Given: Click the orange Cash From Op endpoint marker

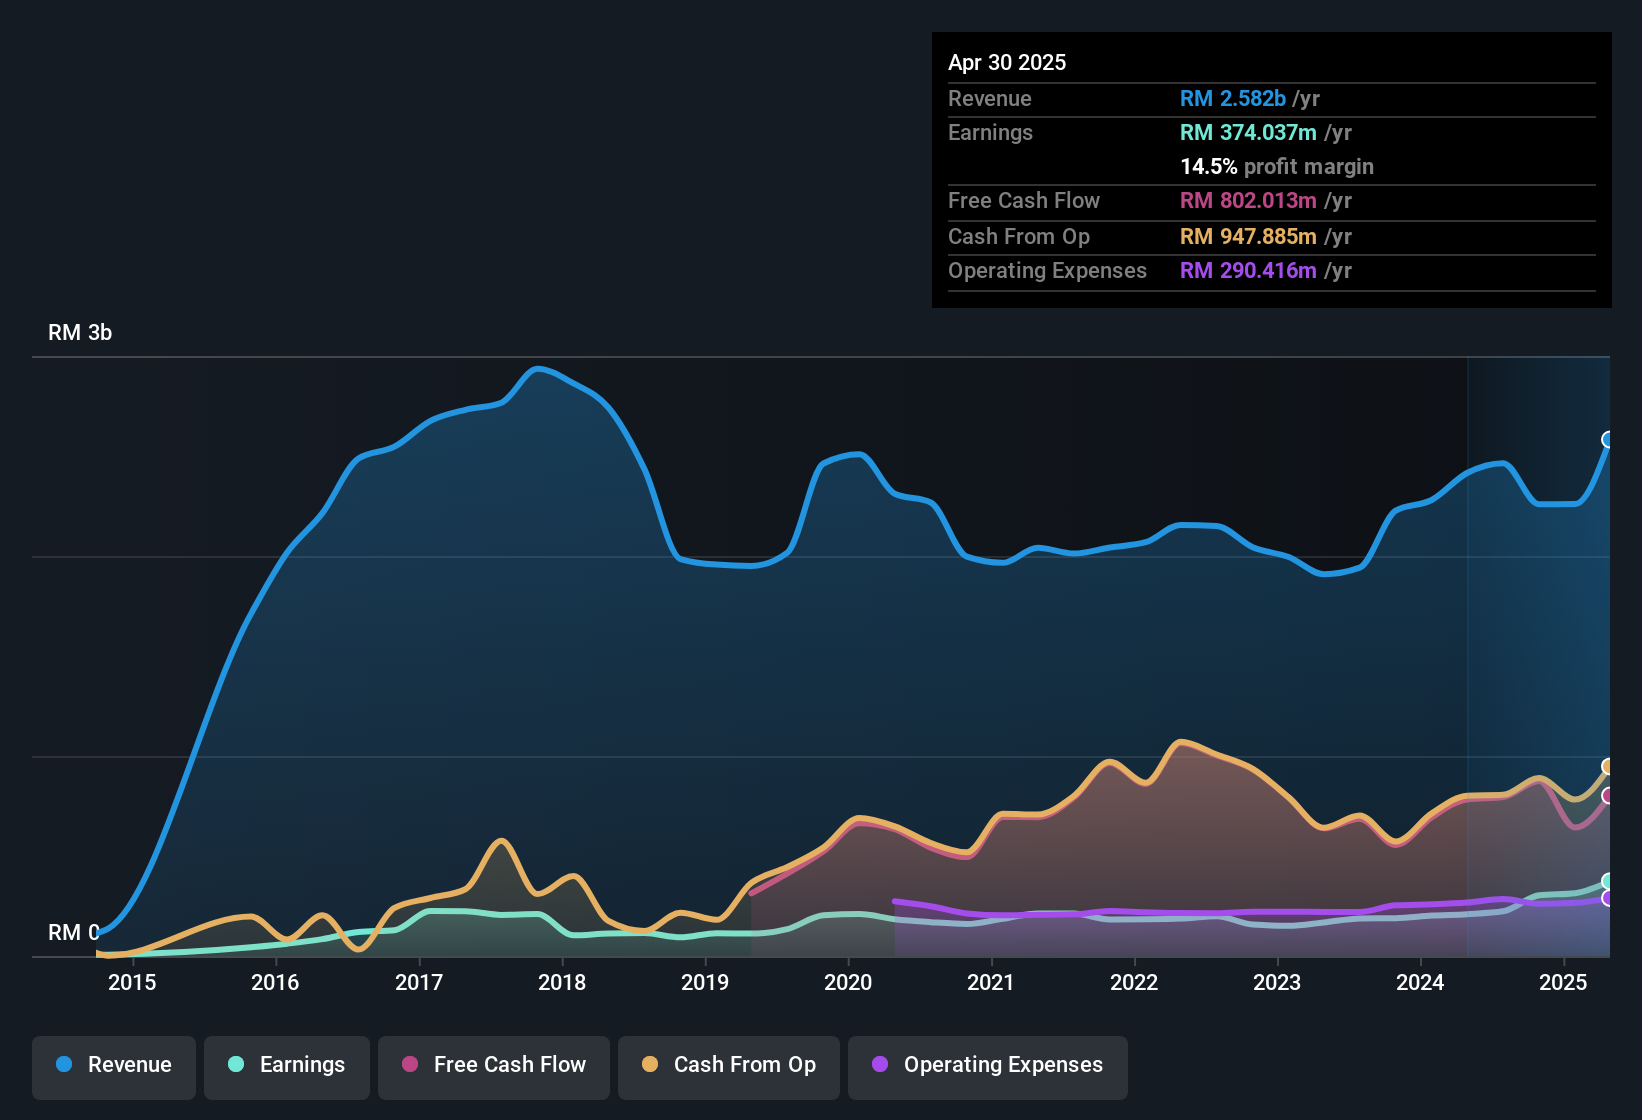Looking at the screenshot, I should (x=1608, y=767).
